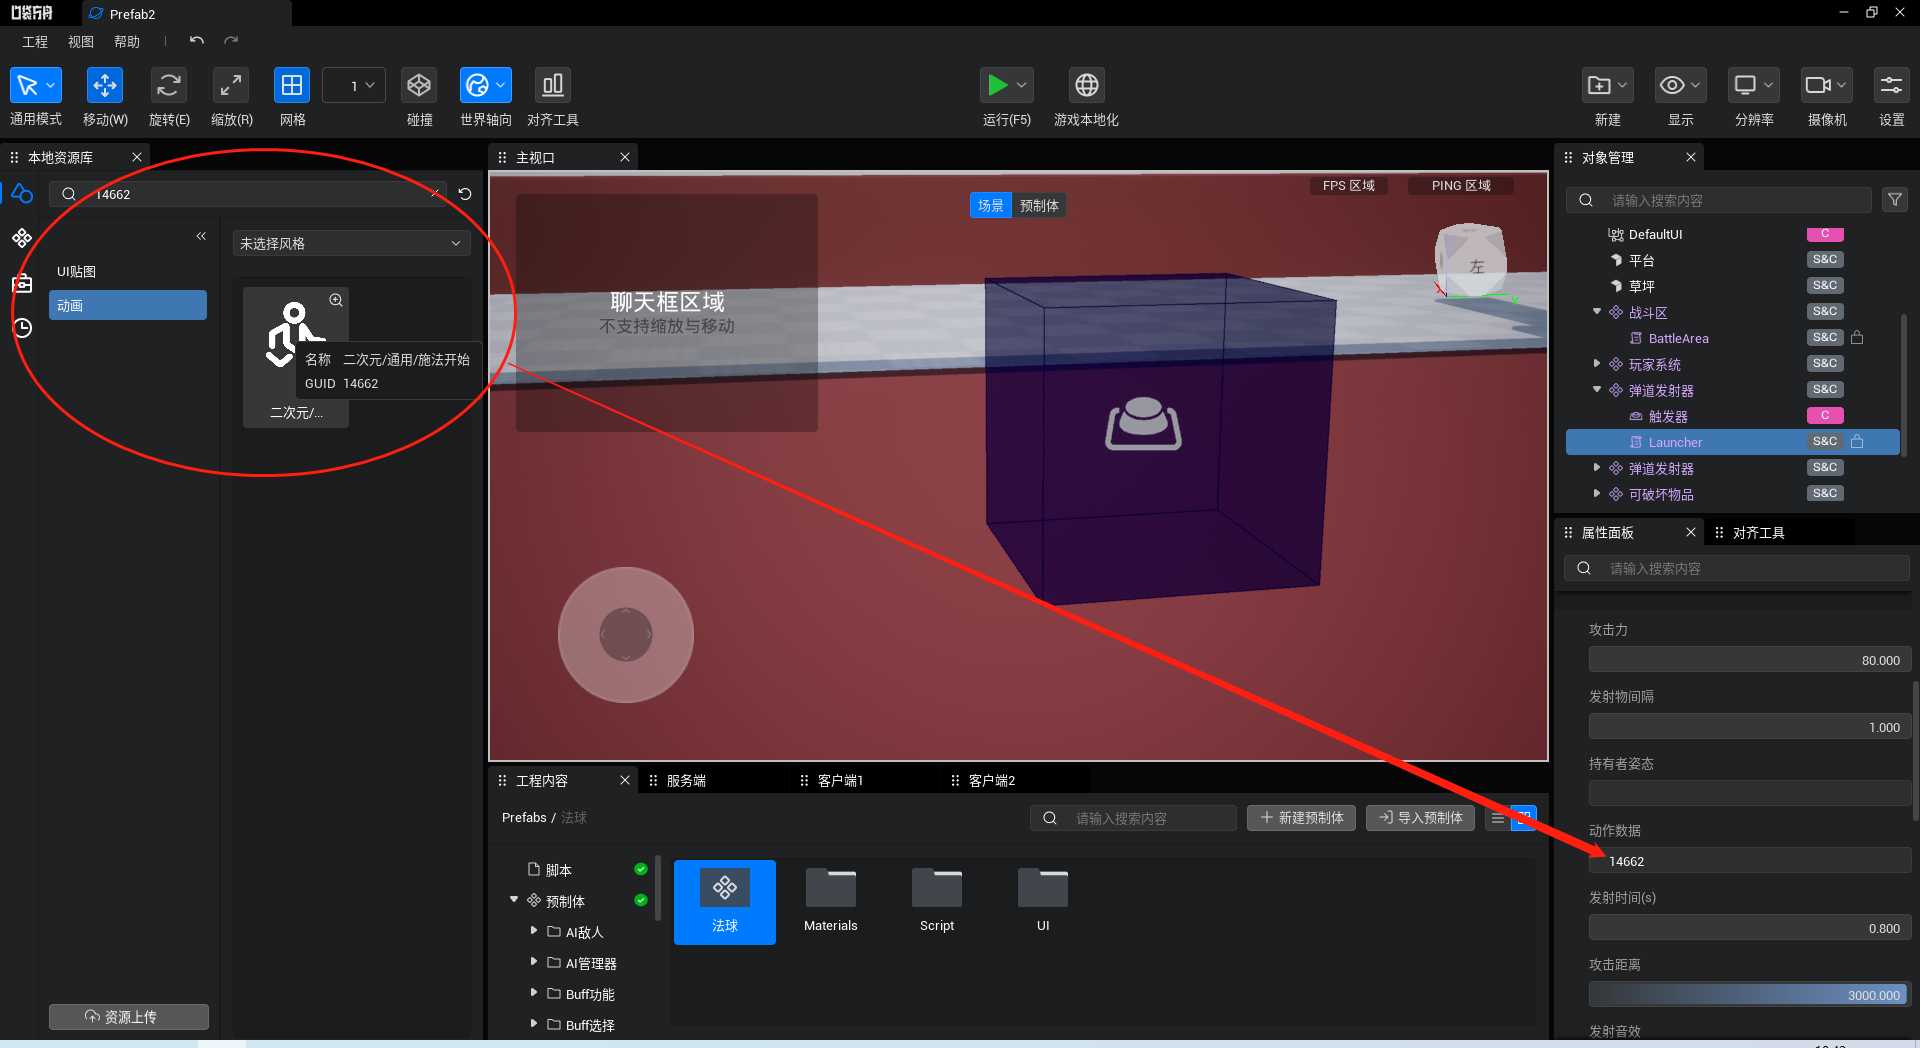This screenshot has height=1048, width=1920.
Task: Toggle the lock on Launcher row
Action: pyautogui.click(x=1857, y=441)
